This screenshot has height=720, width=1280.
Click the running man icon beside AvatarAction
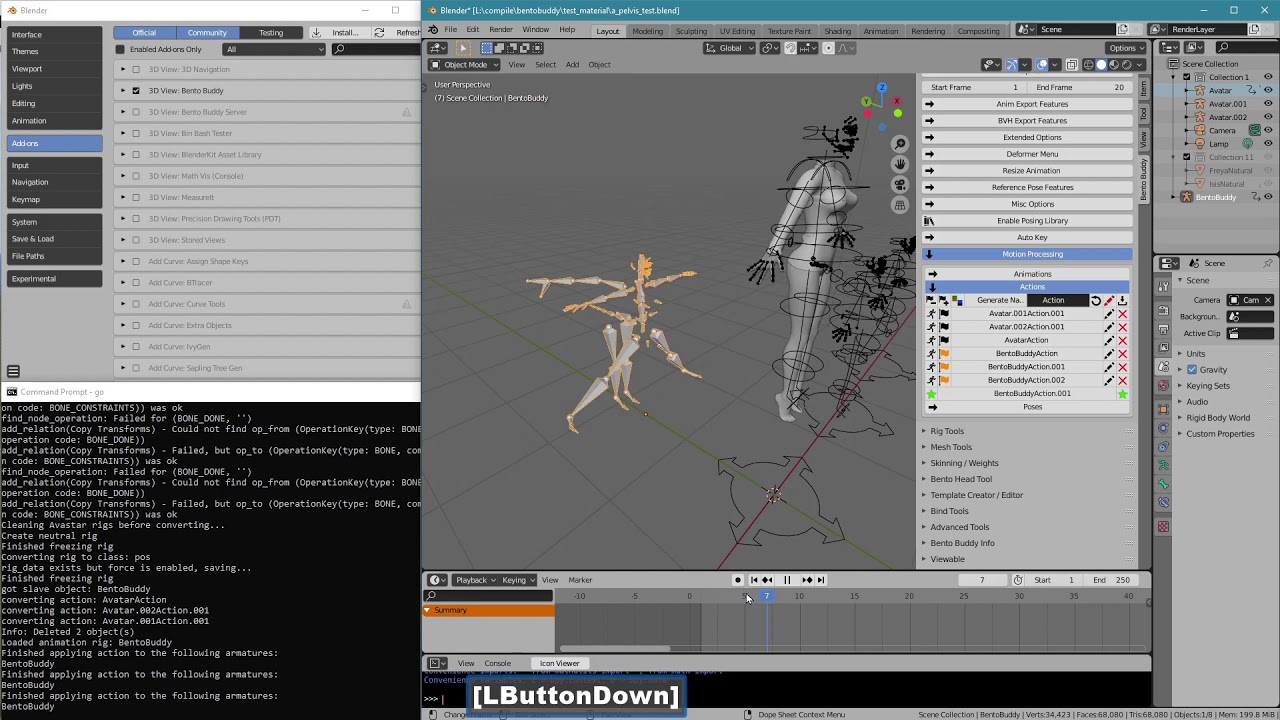coord(932,340)
